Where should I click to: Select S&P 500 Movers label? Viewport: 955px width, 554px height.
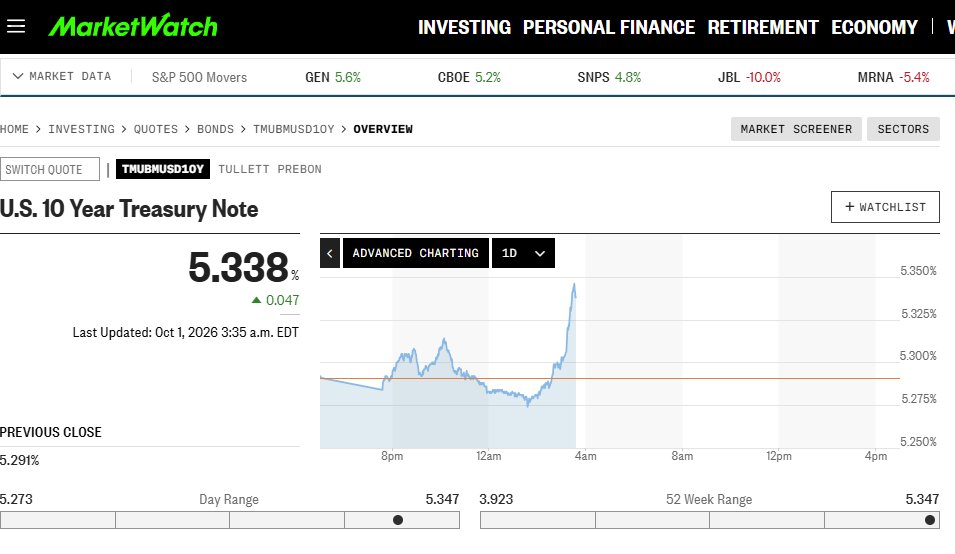199,77
